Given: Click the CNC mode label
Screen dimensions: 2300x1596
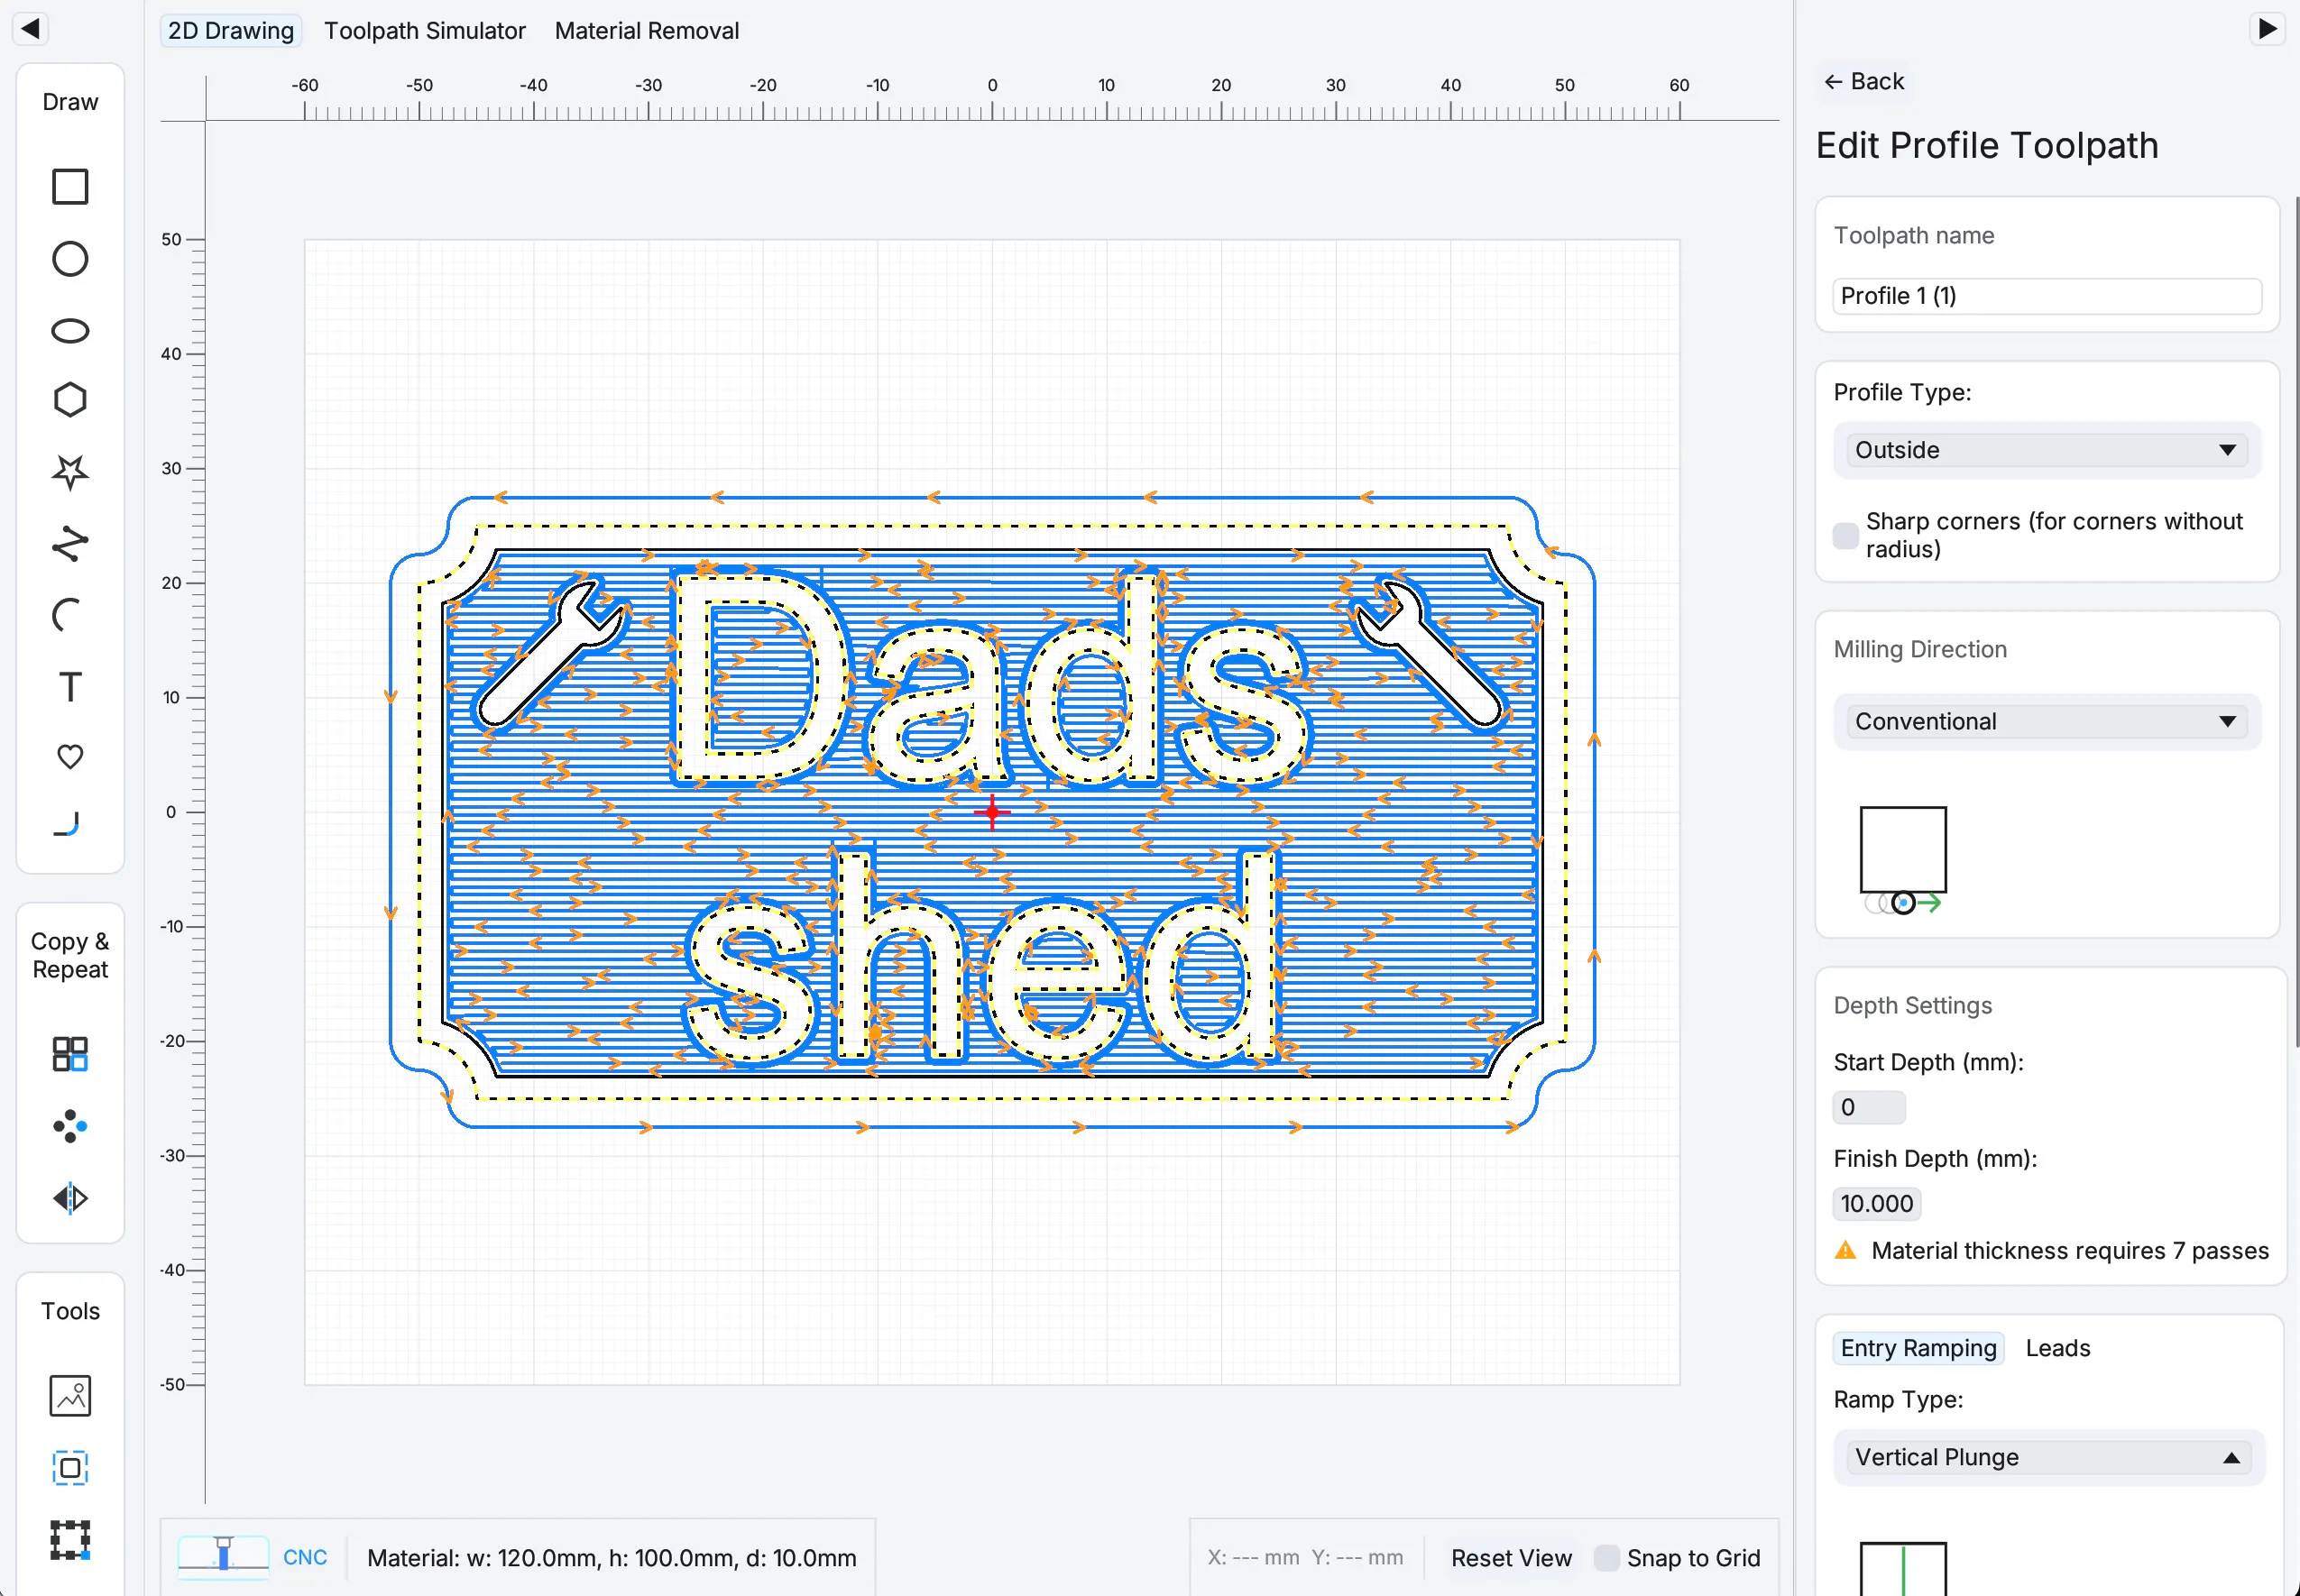Looking at the screenshot, I should [305, 1558].
